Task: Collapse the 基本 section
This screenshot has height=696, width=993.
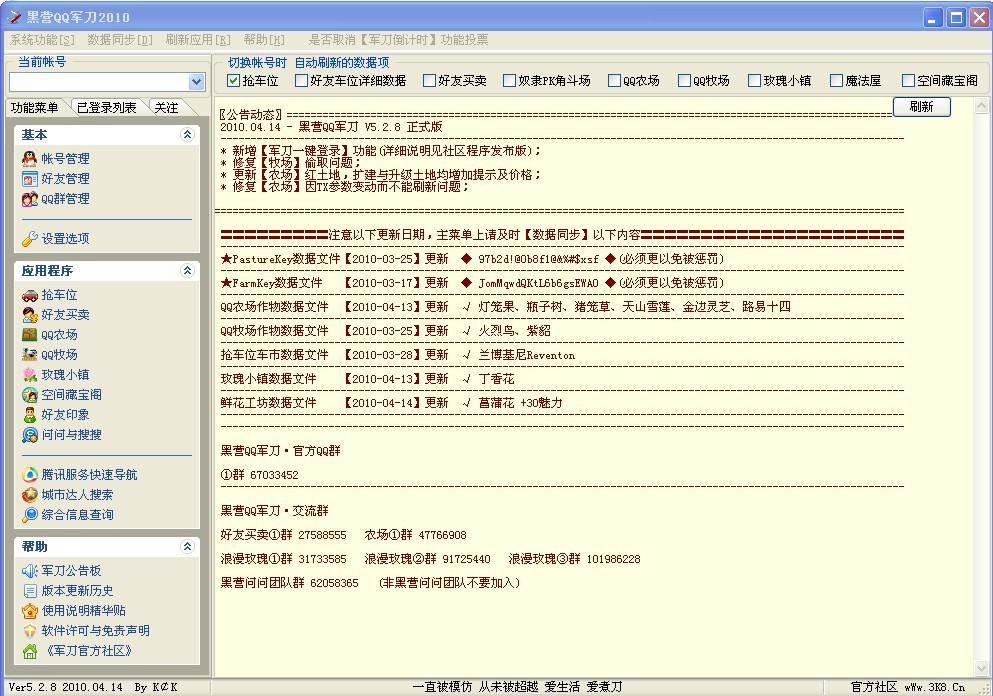Action: [x=187, y=134]
